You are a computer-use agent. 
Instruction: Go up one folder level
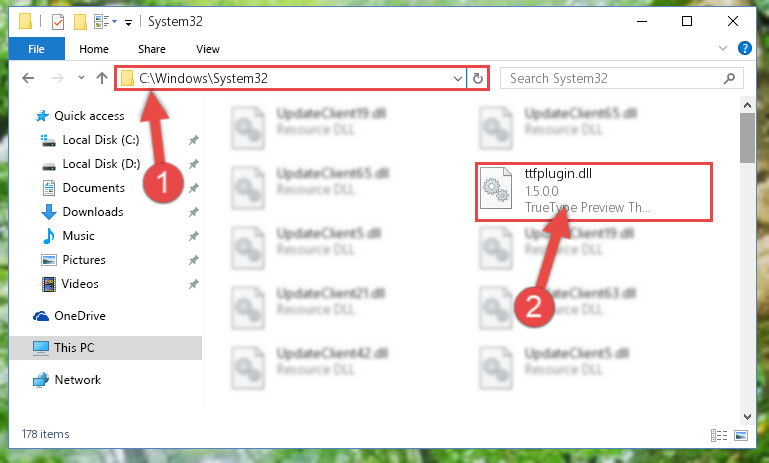(x=102, y=78)
